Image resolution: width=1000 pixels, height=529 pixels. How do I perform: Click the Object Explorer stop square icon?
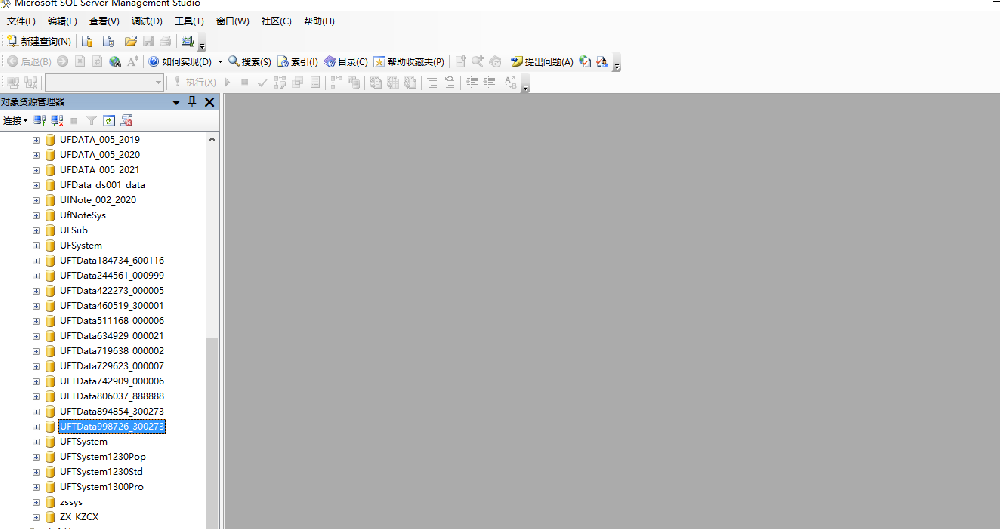pyautogui.click(x=74, y=121)
